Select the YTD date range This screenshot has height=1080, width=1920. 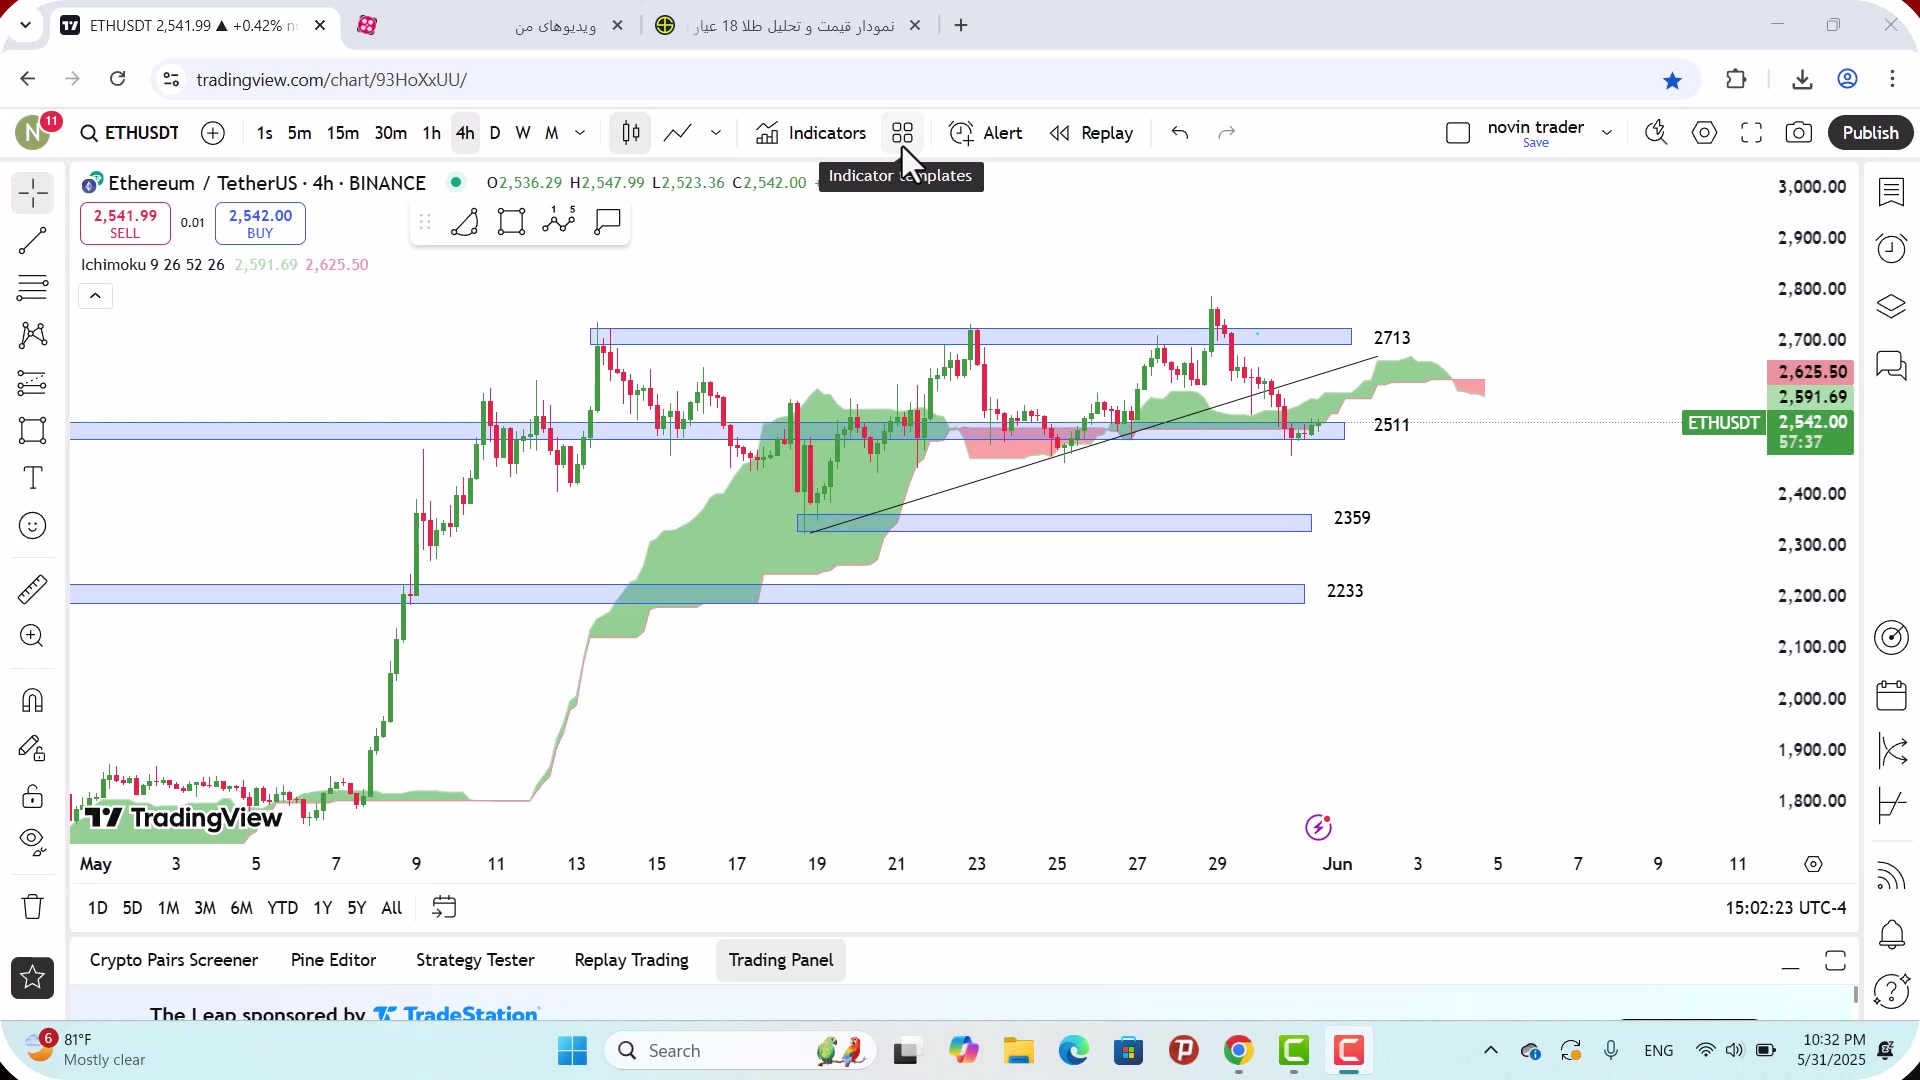(x=282, y=908)
